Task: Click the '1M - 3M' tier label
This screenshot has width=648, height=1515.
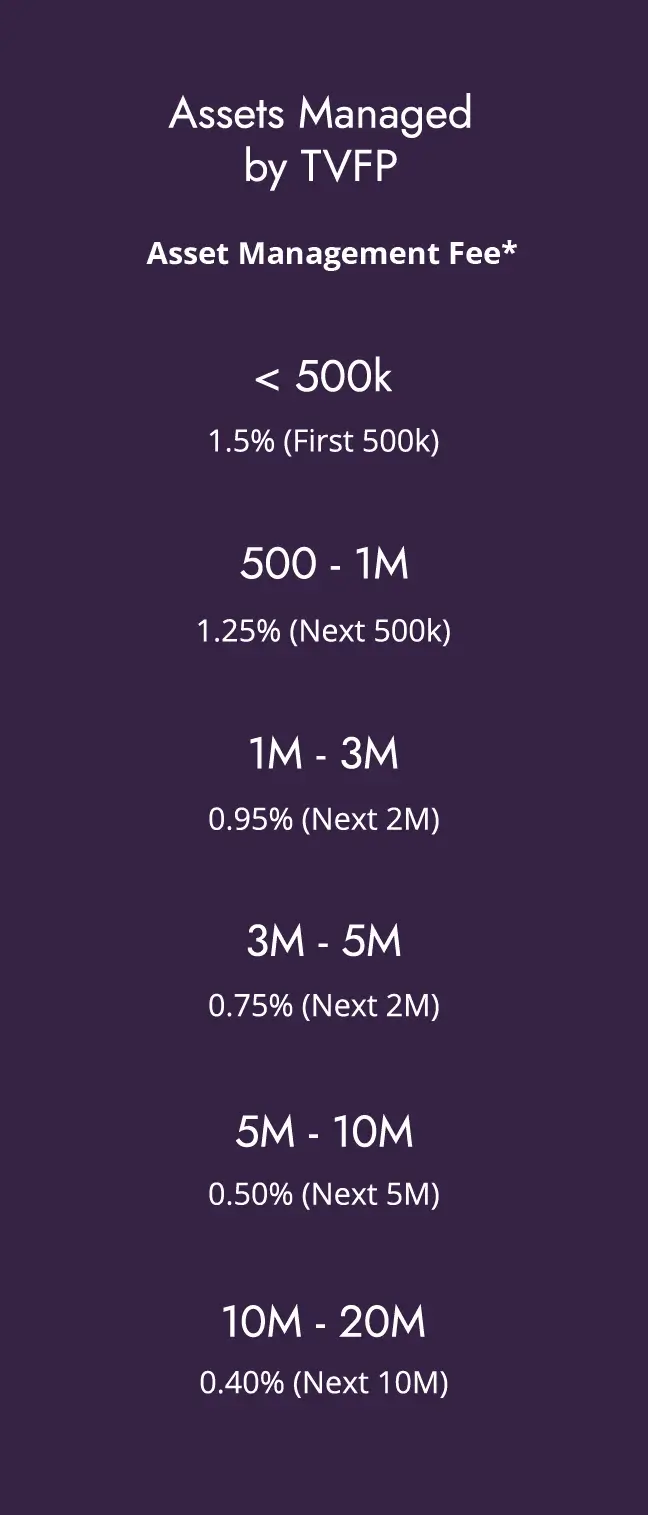Action: (324, 753)
